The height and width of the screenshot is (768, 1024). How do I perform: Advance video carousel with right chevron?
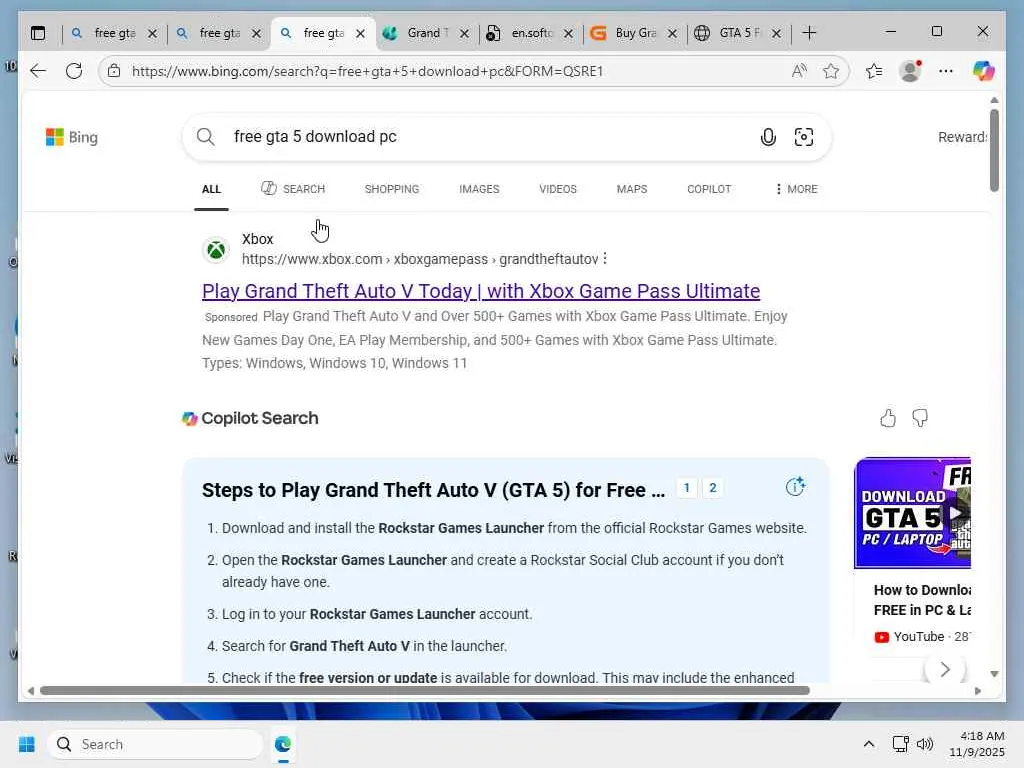point(944,669)
